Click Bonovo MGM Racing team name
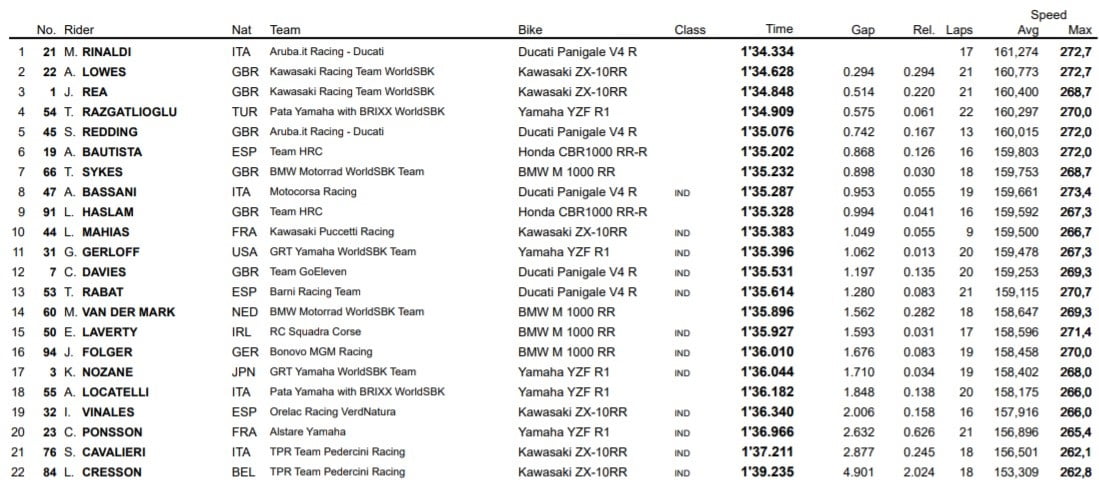Screen dimensions: 1099x495 [x=320, y=351]
